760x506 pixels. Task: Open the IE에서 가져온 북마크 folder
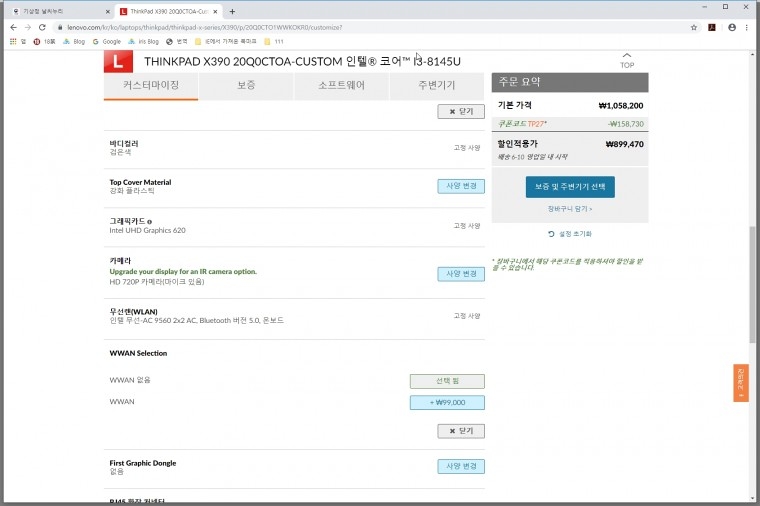[226, 42]
